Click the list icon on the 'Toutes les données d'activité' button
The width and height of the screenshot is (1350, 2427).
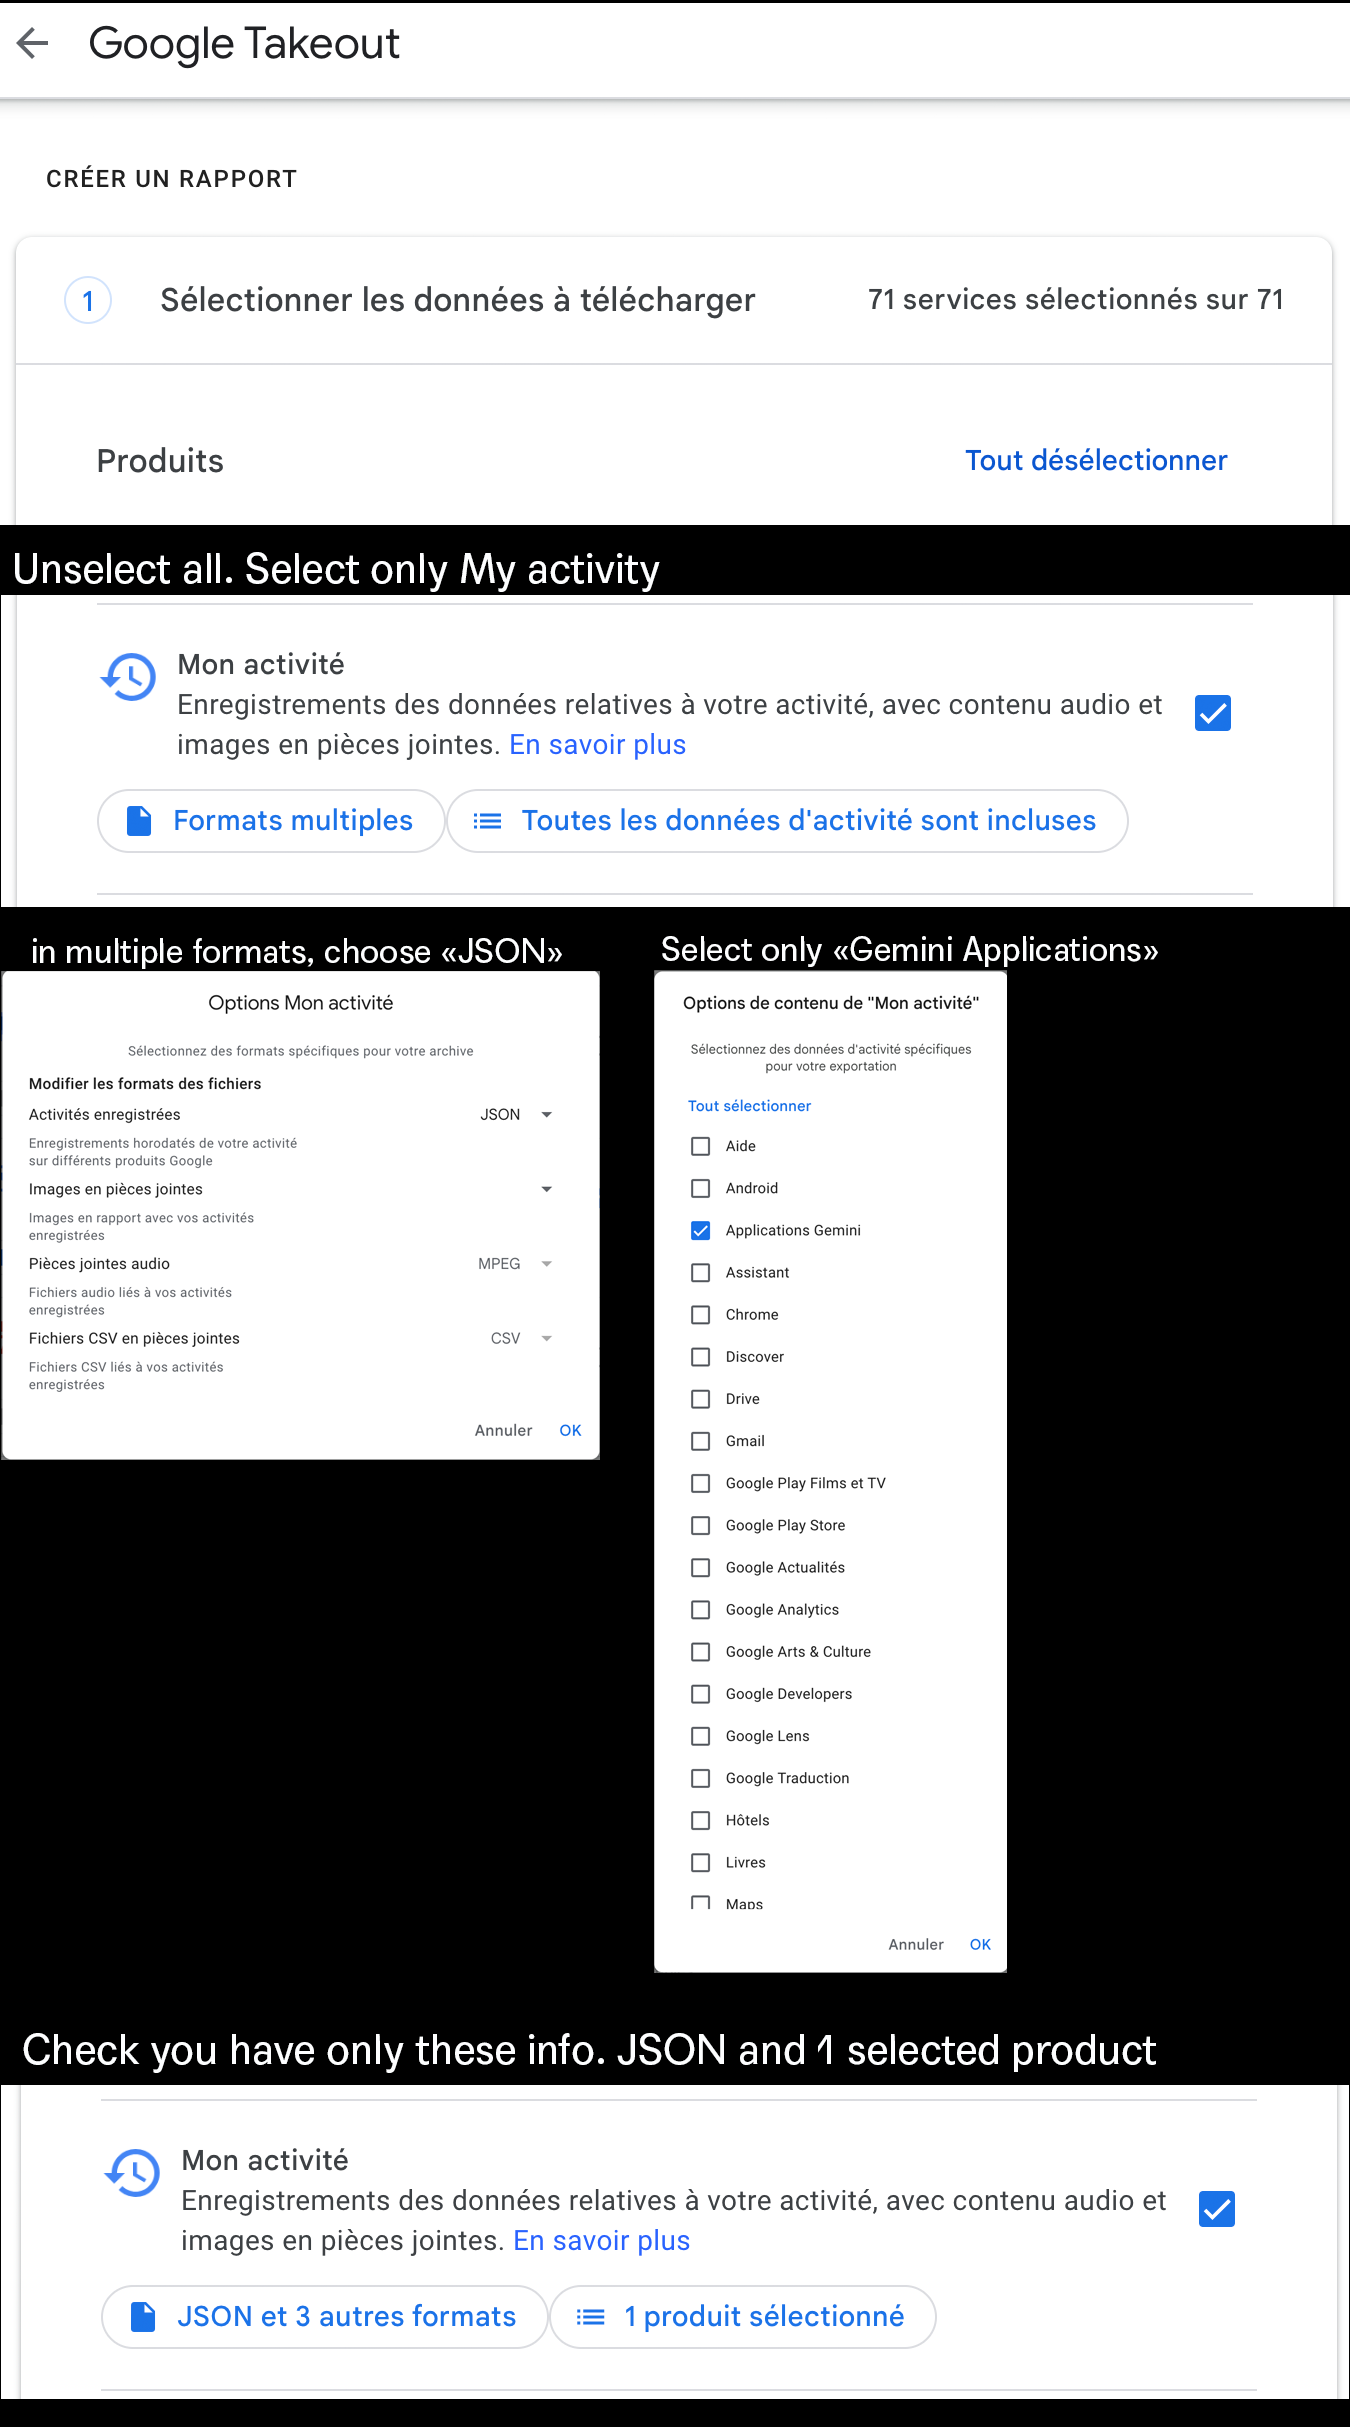487,821
